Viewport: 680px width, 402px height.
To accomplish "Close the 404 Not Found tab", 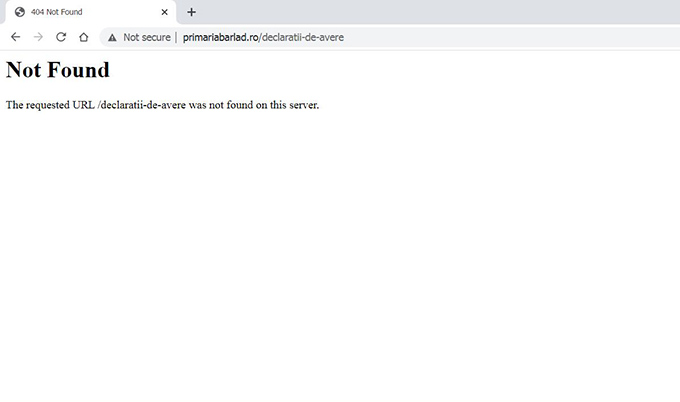I will (x=164, y=12).
